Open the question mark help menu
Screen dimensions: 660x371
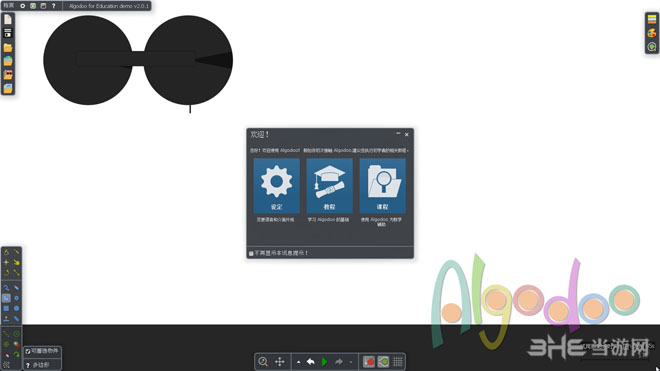(53, 6)
